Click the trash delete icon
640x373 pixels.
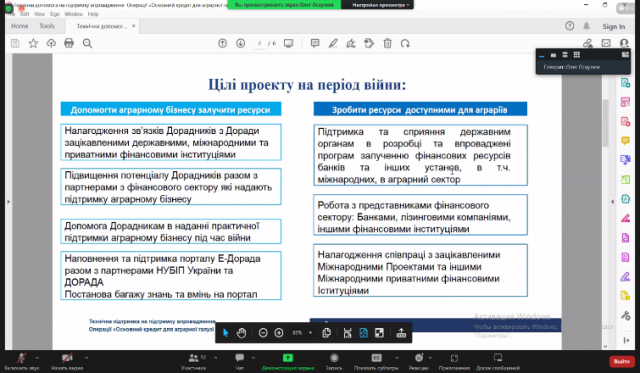click(387, 43)
